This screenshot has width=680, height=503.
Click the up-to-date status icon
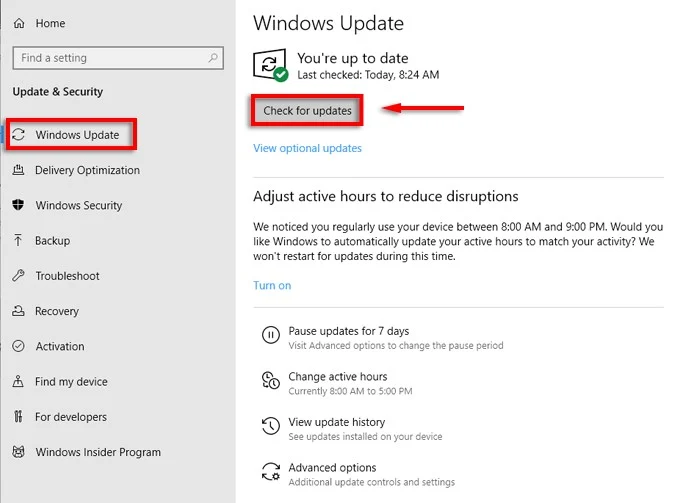point(270,65)
